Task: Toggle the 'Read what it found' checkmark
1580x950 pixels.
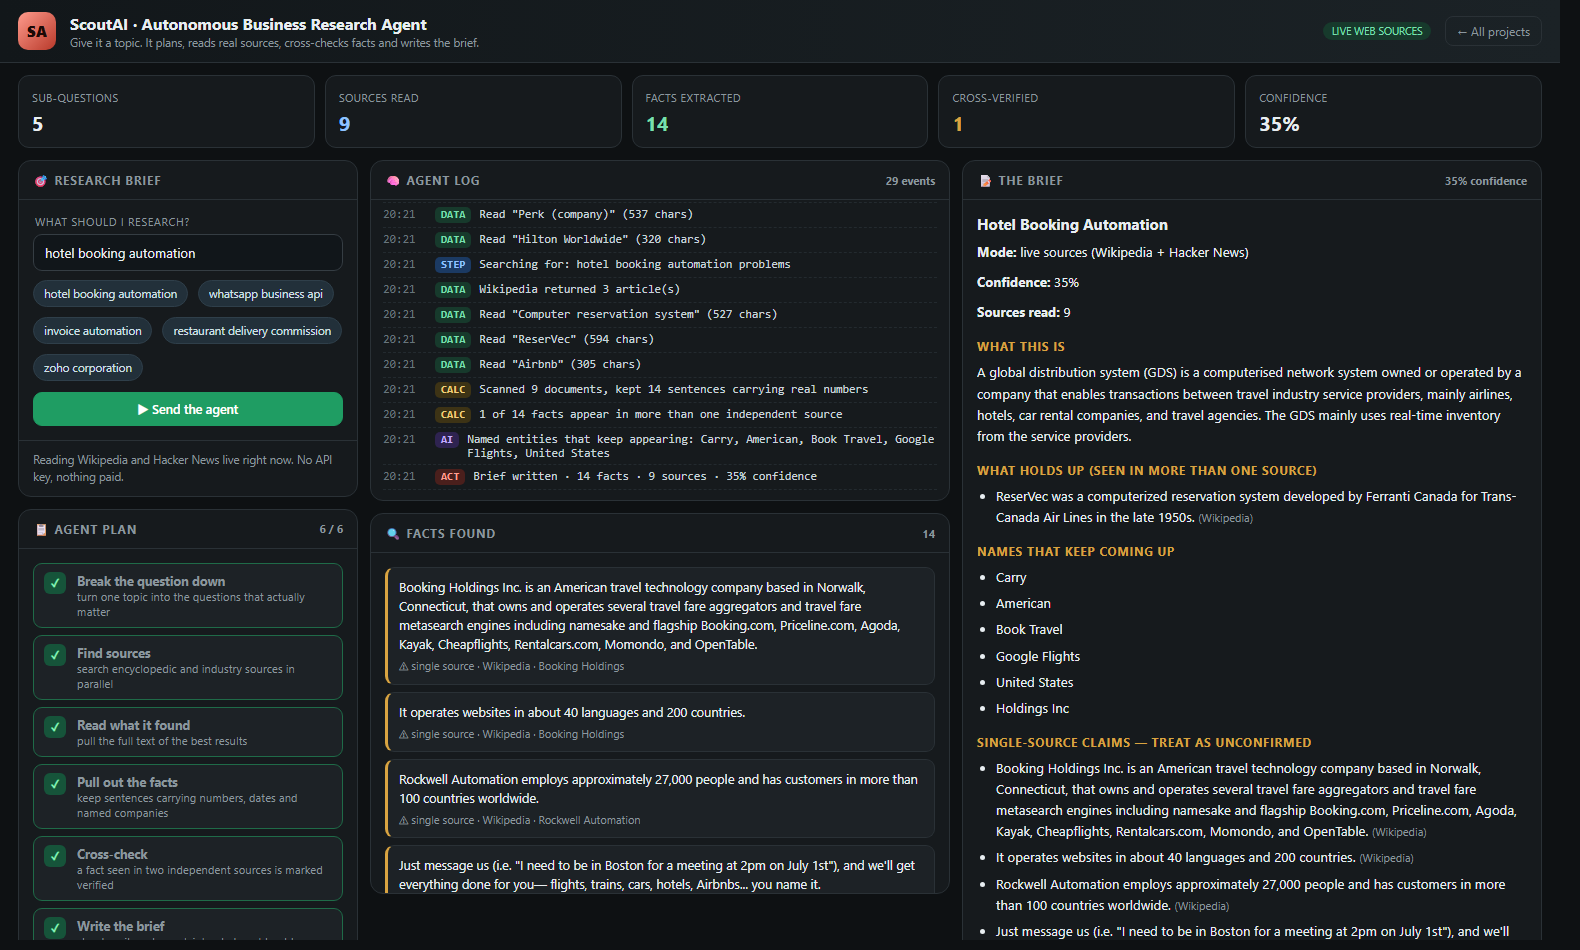Action: pyautogui.click(x=56, y=726)
